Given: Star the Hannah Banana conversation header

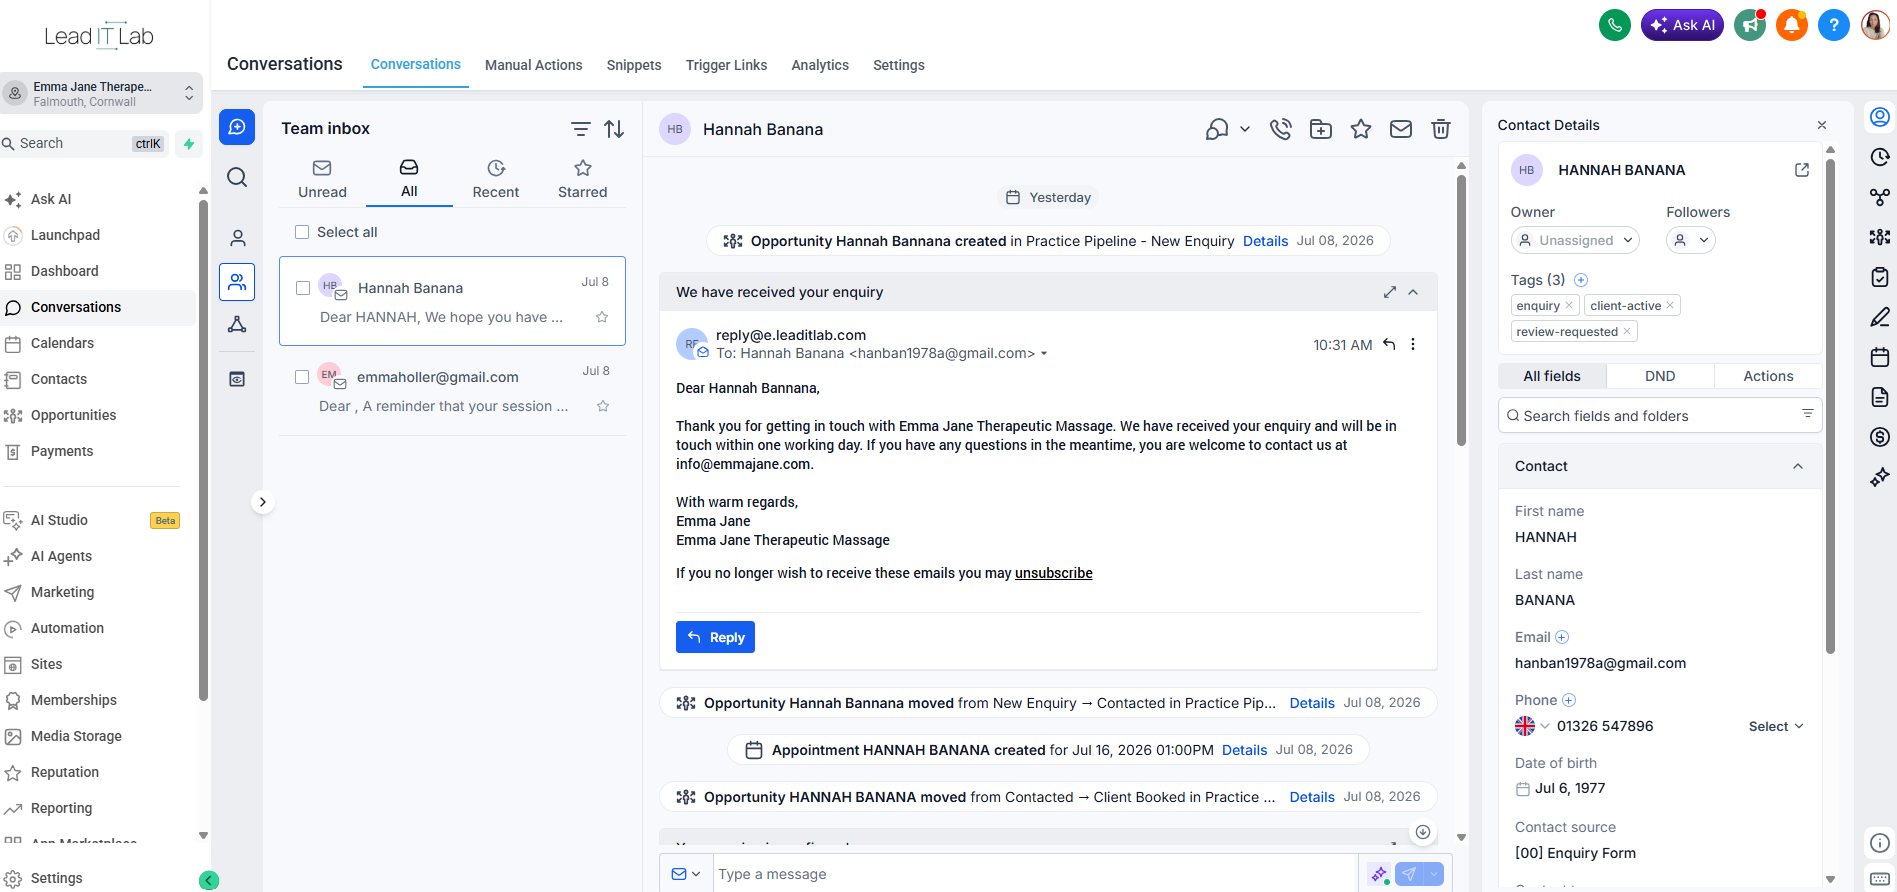Looking at the screenshot, I should tap(1361, 129).
